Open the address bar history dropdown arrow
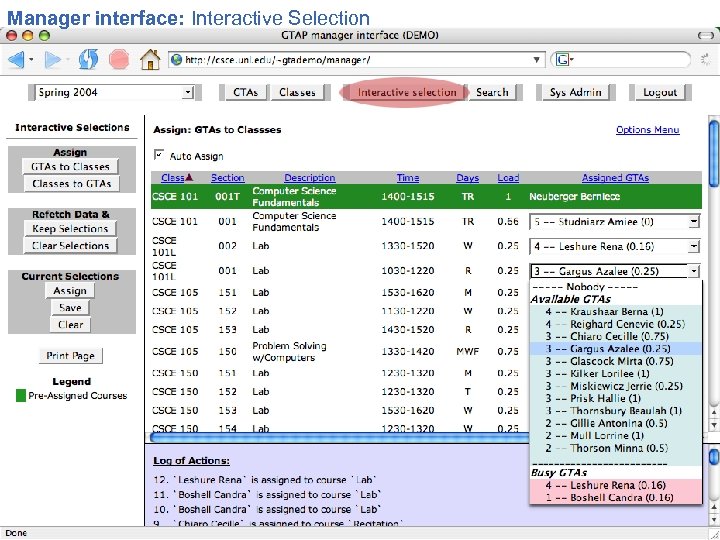This screenshot has width=720, height=540. (536, 60)
